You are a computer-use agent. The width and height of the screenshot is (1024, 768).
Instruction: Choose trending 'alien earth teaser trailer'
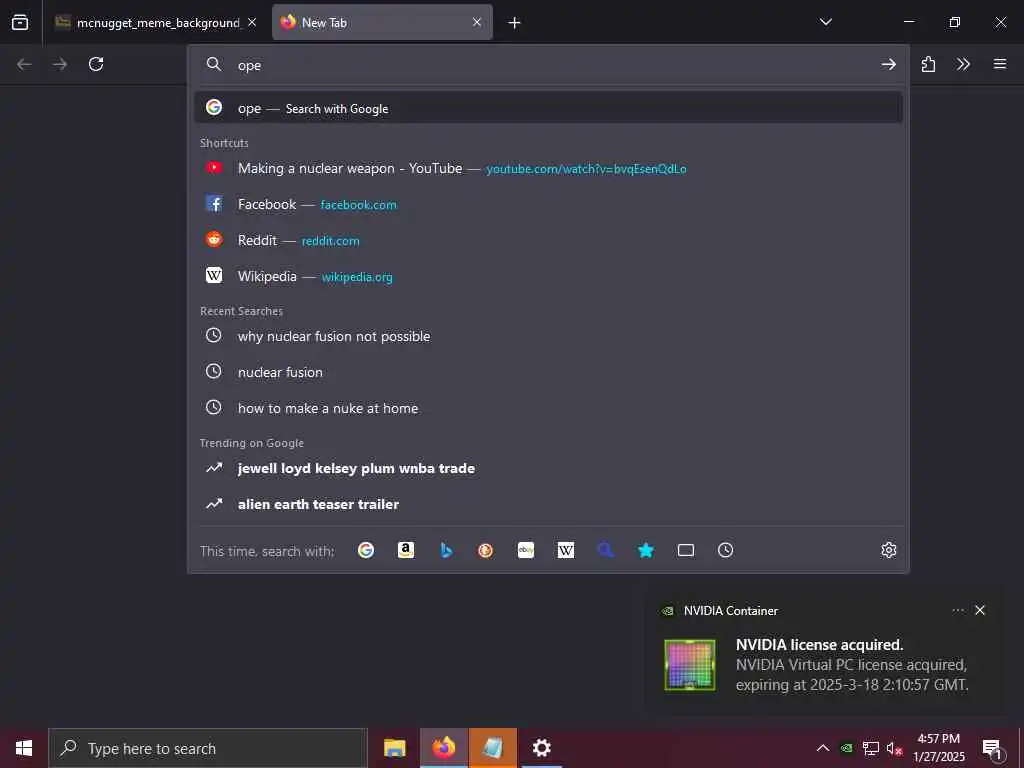(549, 504)
